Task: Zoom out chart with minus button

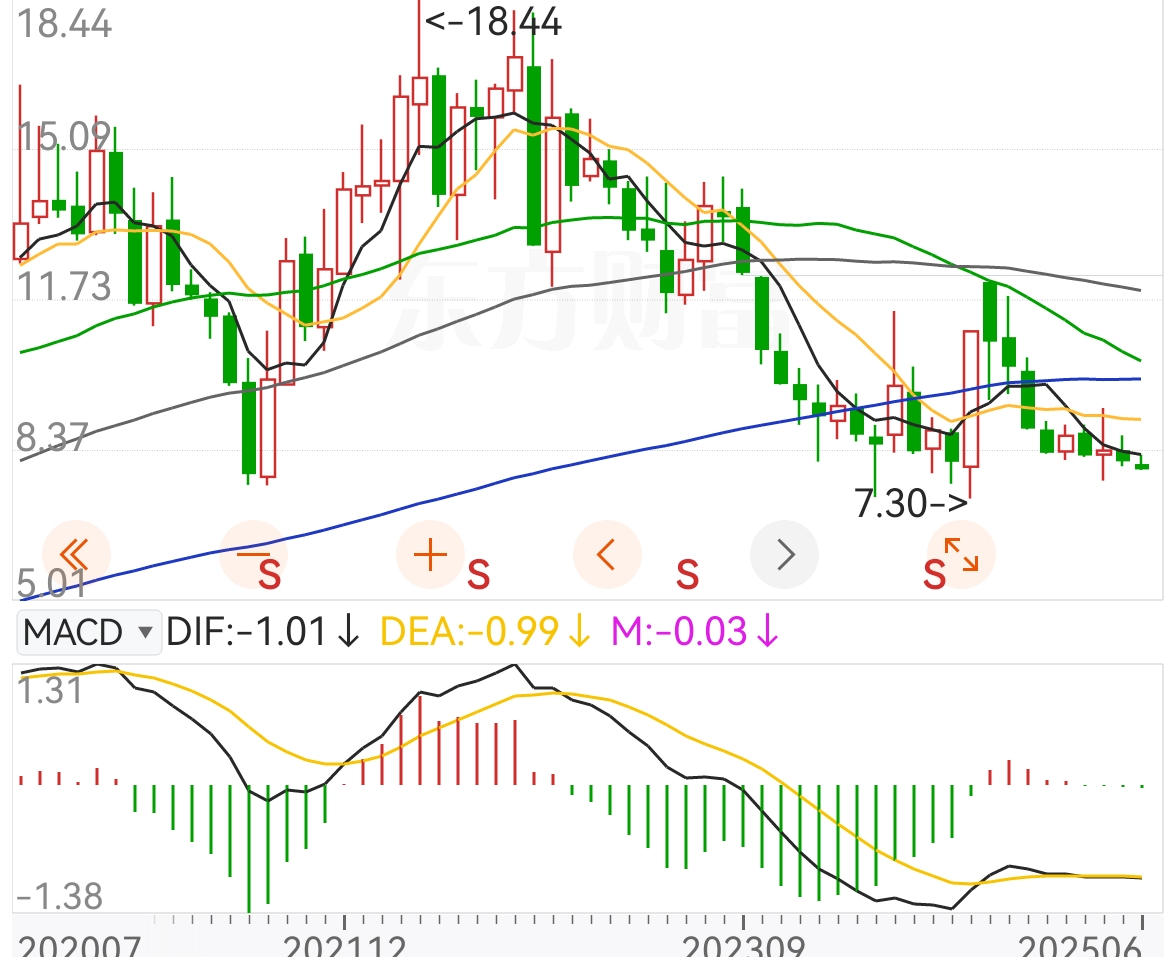Action: (253, 555)
